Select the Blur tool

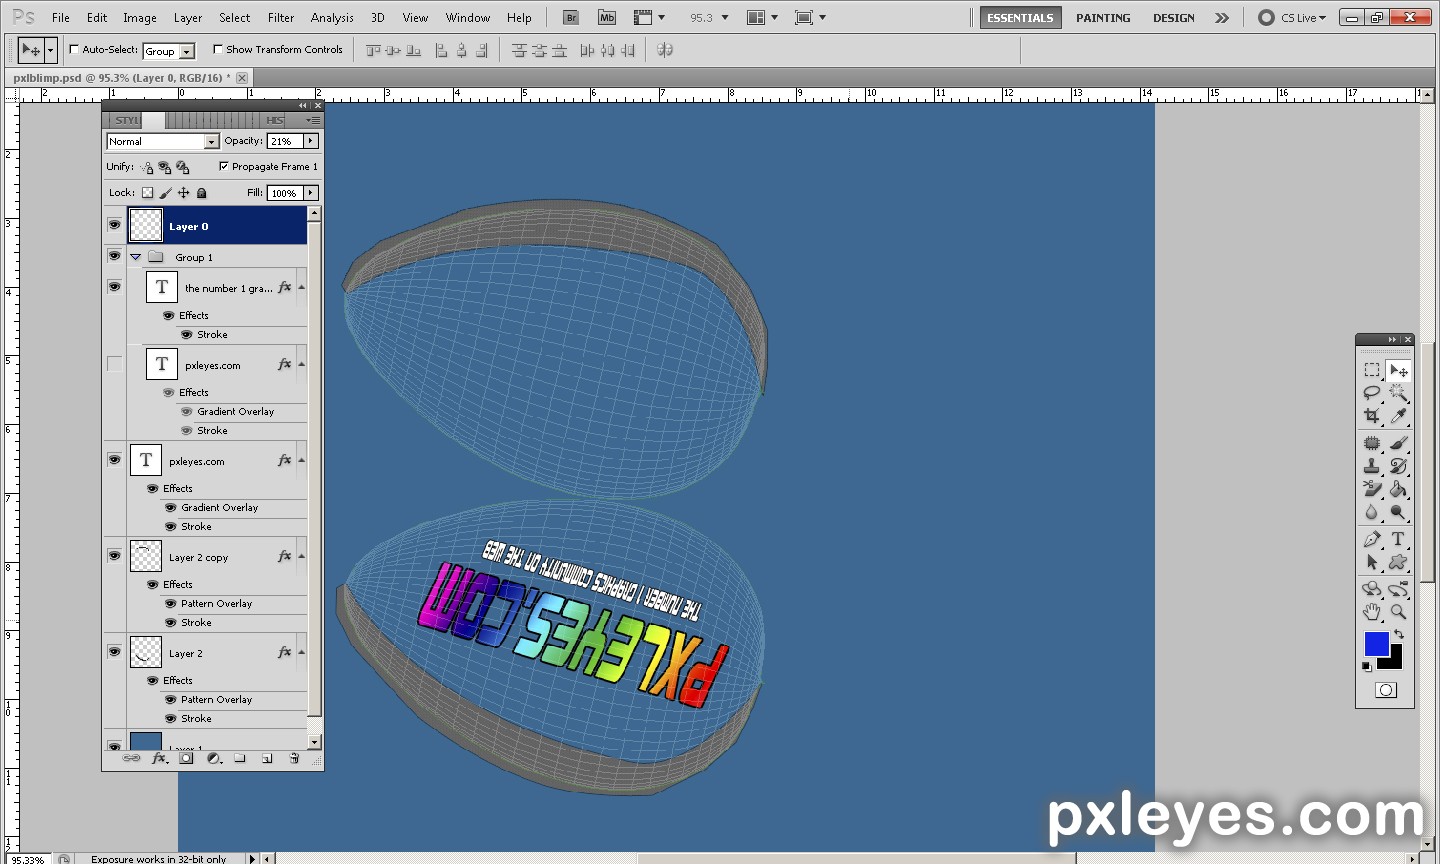[x=1372, y=512]
